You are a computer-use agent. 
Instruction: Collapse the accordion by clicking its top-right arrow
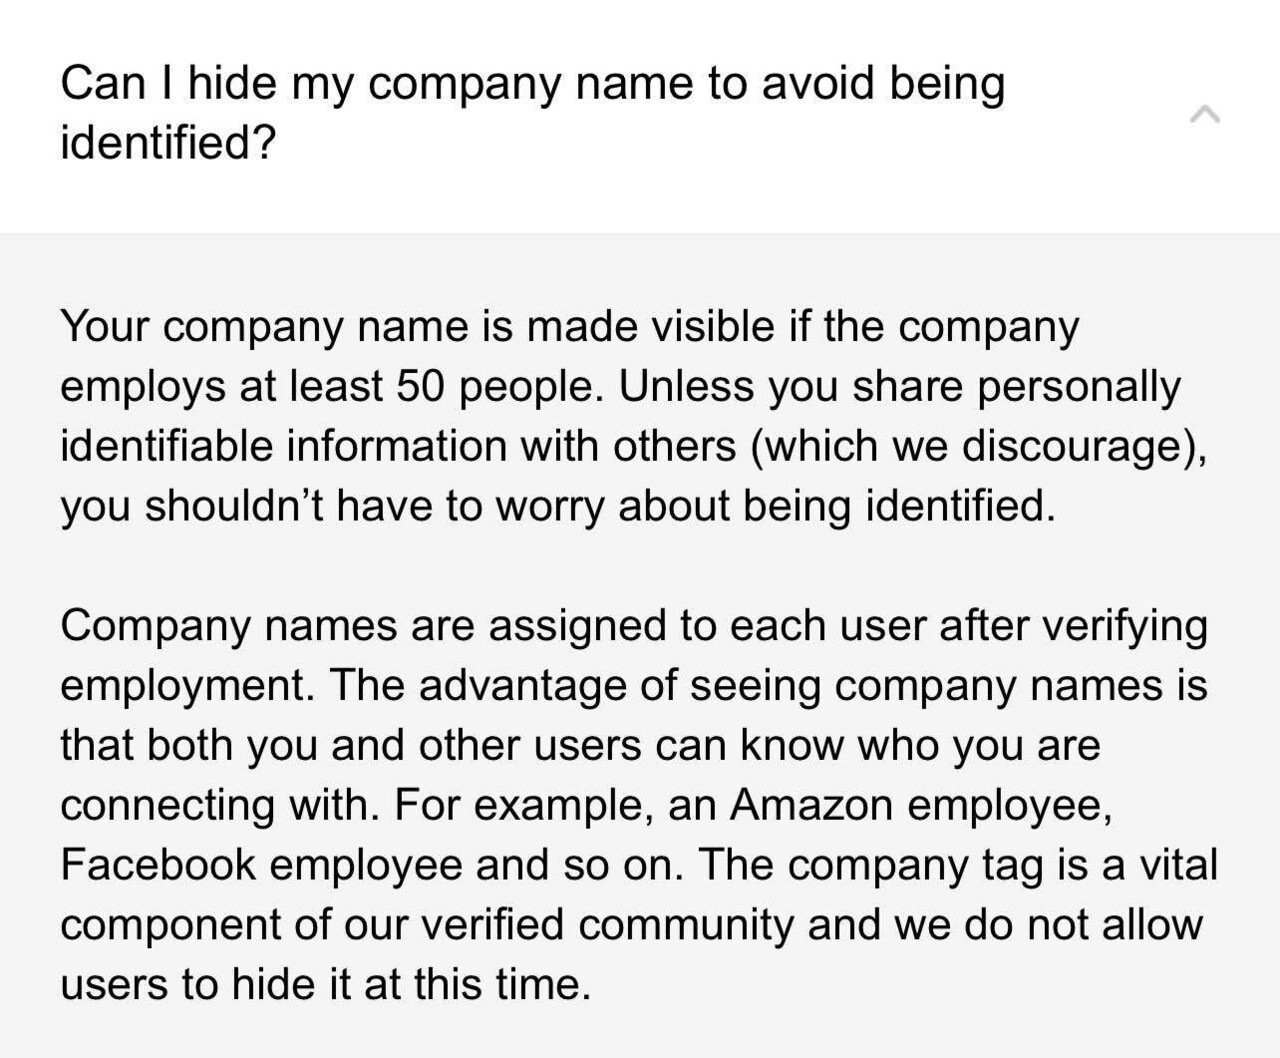(1205, 115)
